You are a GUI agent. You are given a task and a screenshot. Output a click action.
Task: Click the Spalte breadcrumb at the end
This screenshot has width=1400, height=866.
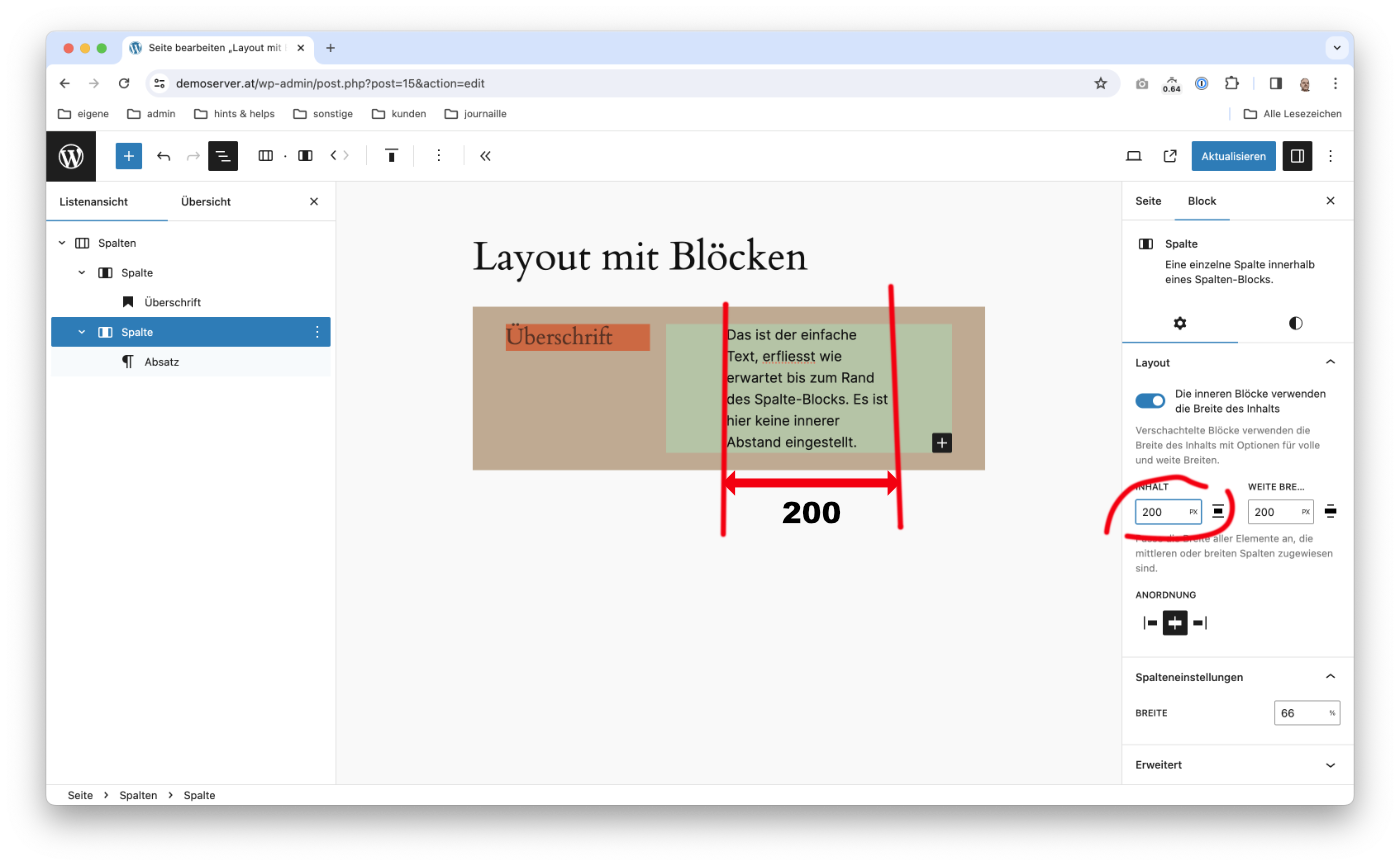[199, 795]
